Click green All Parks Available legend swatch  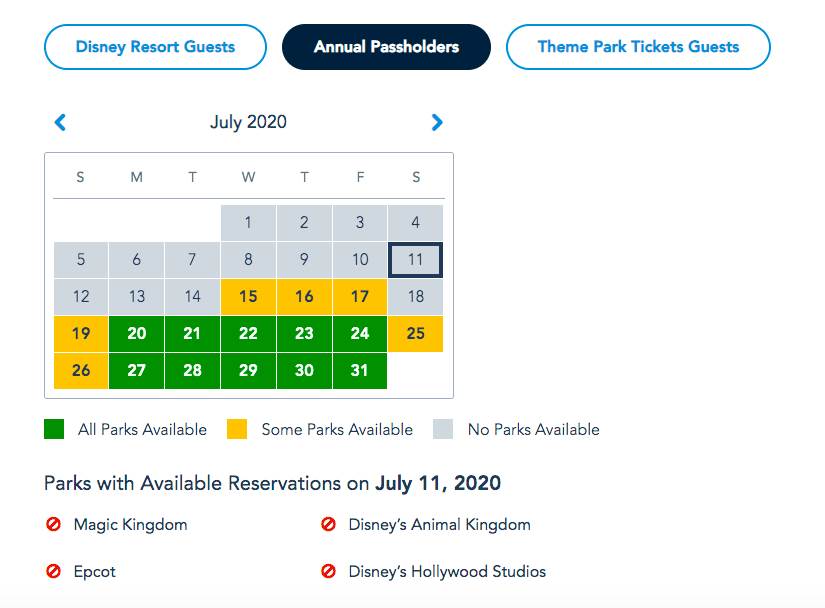[54, 430]
